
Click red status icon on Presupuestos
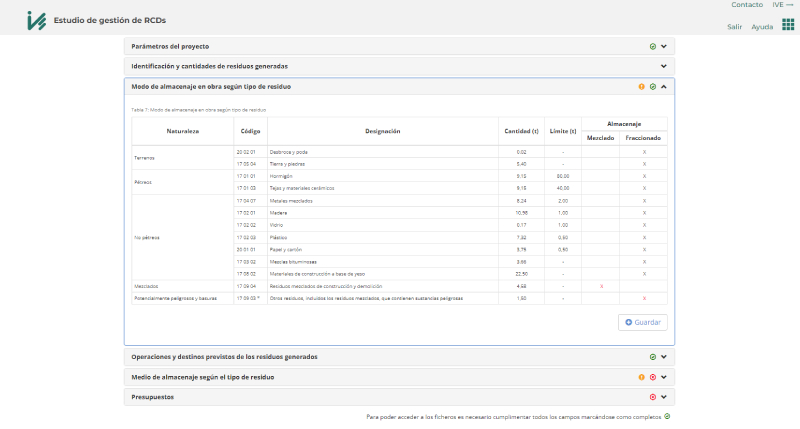(653, 397)
